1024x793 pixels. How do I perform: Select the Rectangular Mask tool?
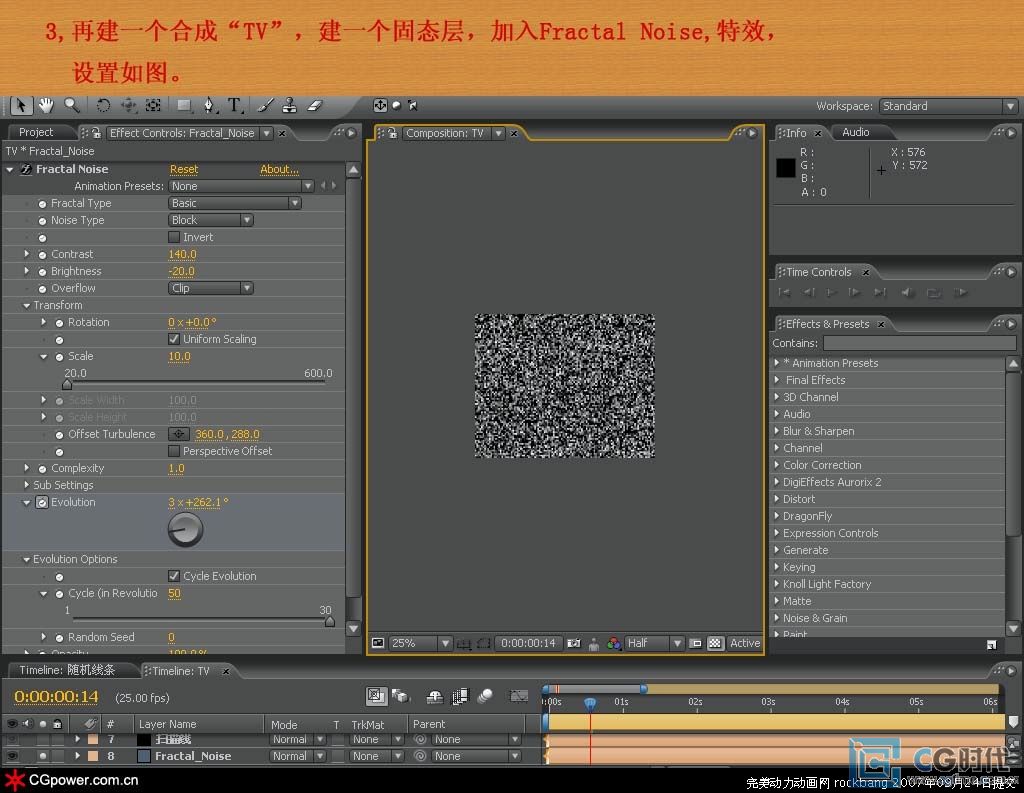[x=184, y=105]
